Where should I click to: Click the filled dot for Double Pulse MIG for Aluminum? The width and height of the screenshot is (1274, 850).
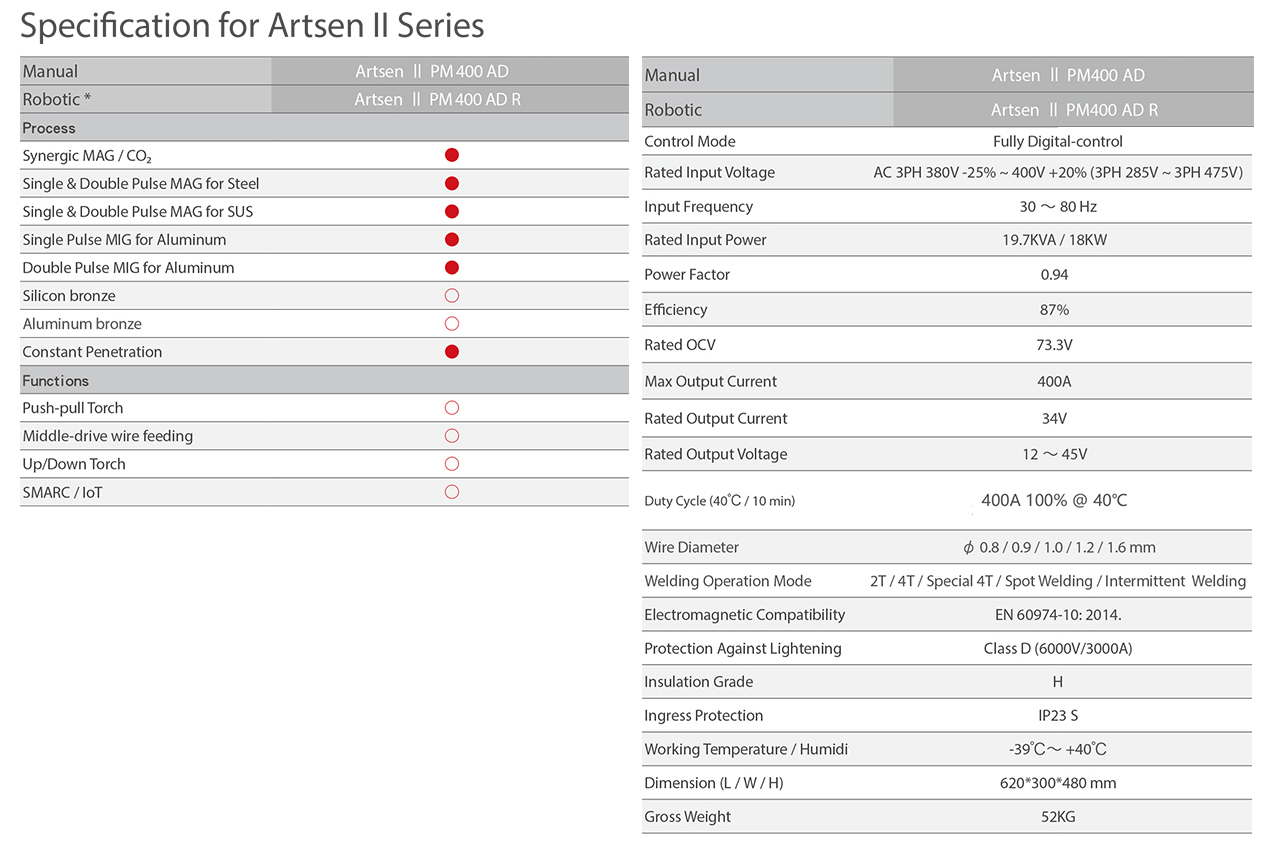pos(451,267)
